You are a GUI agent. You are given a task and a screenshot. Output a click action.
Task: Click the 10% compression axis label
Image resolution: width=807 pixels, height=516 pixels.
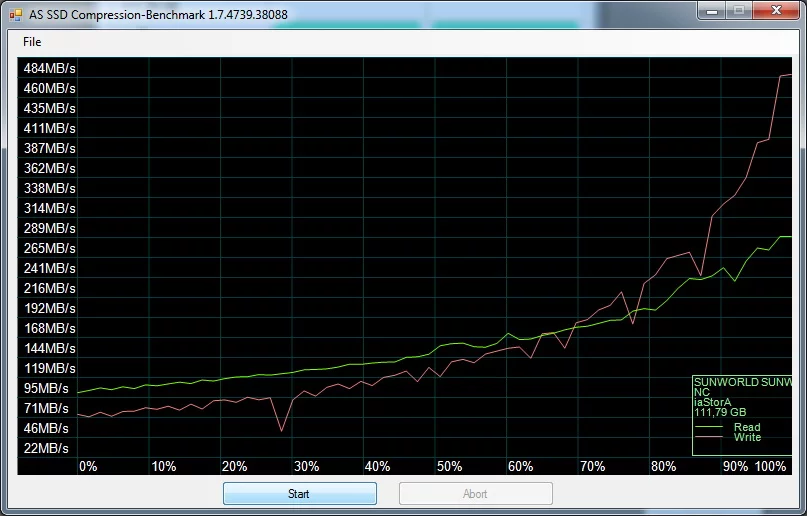pos(164,467)
